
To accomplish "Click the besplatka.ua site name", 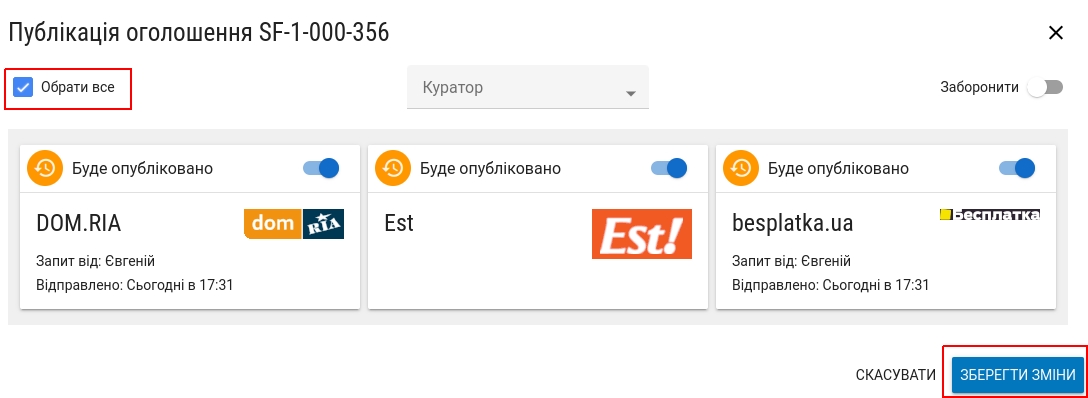I will [792, 223].
